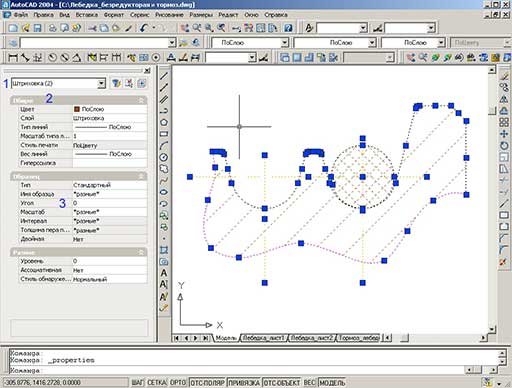
Task: Open the dimension style dropdown in dimension toolbar
Action: (x=252, y=58)
